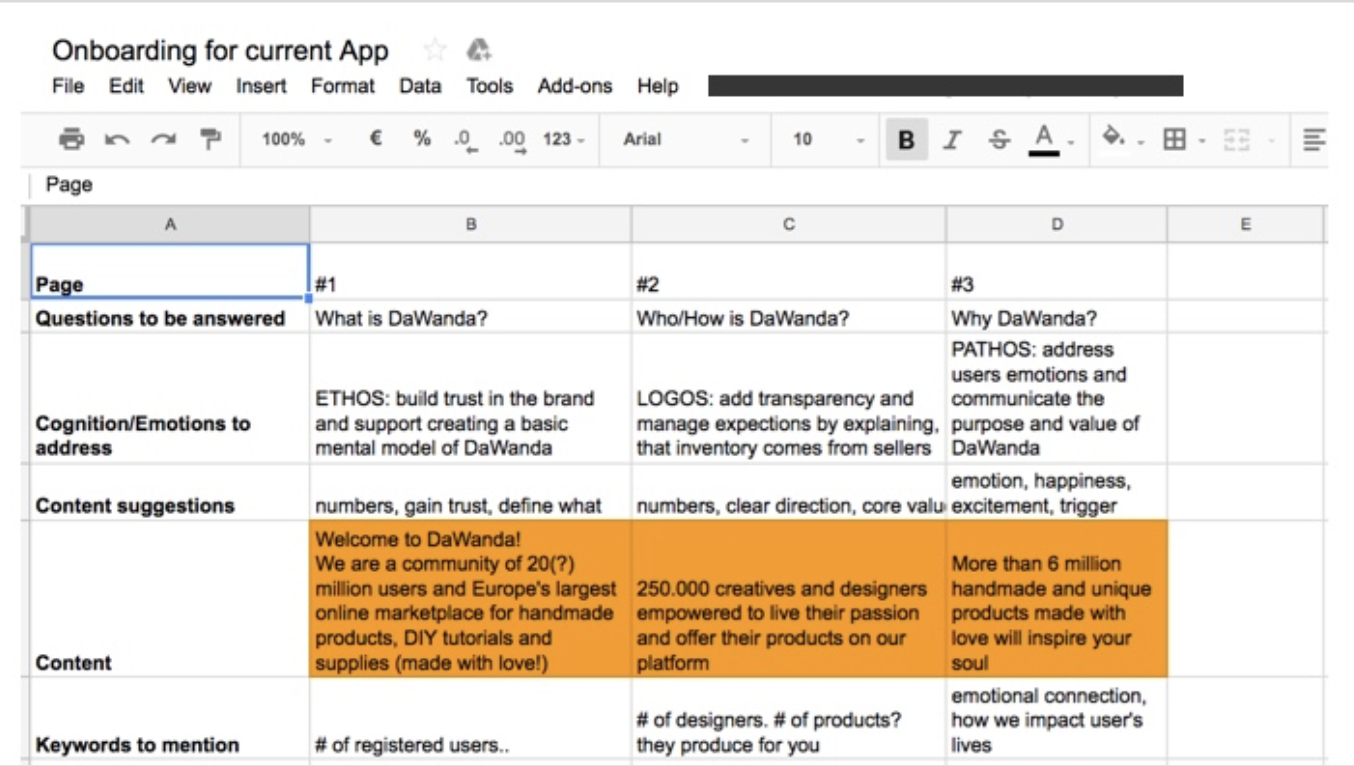Select orange 'More than 6 million' cell
The width and height of the screenshot is (1354, 766).
point(1056,599)
